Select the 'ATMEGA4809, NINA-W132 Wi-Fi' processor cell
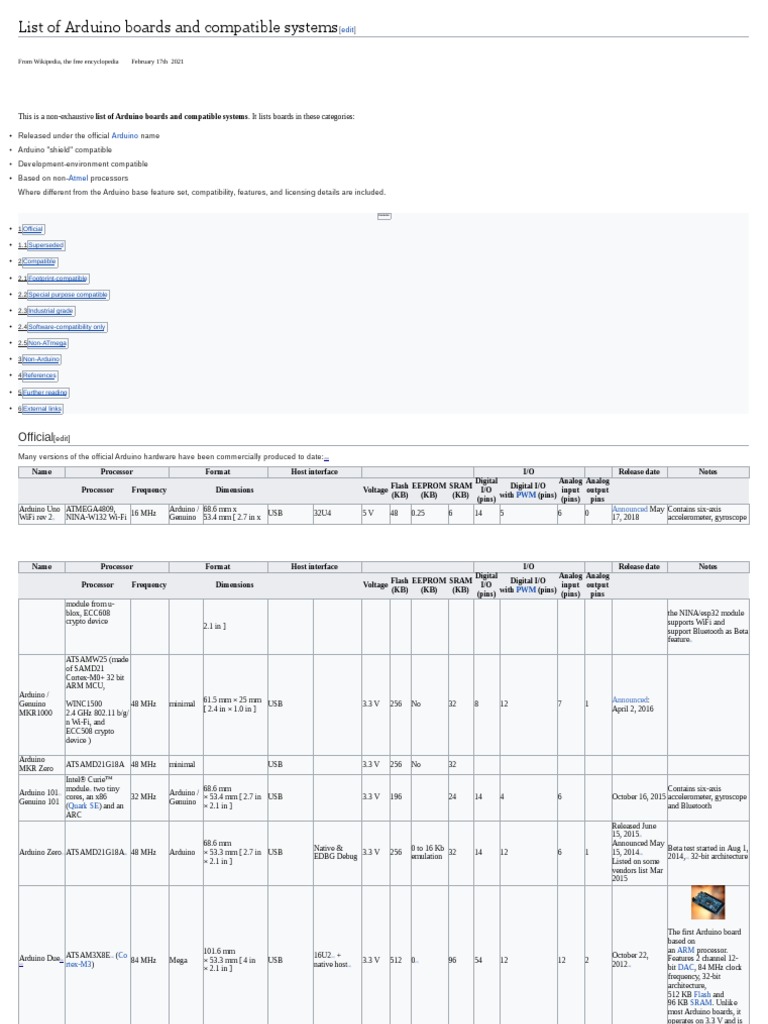Screen dimensions: 768x1024 pyautogui.click(x=97, y=513)
